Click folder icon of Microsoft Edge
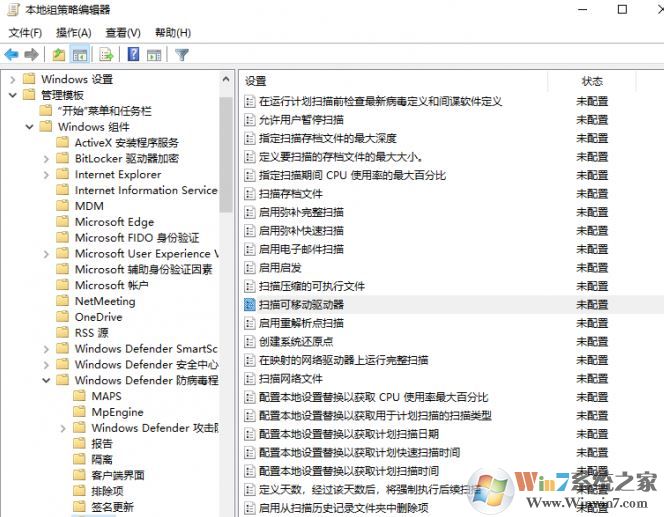 (62, 221)
